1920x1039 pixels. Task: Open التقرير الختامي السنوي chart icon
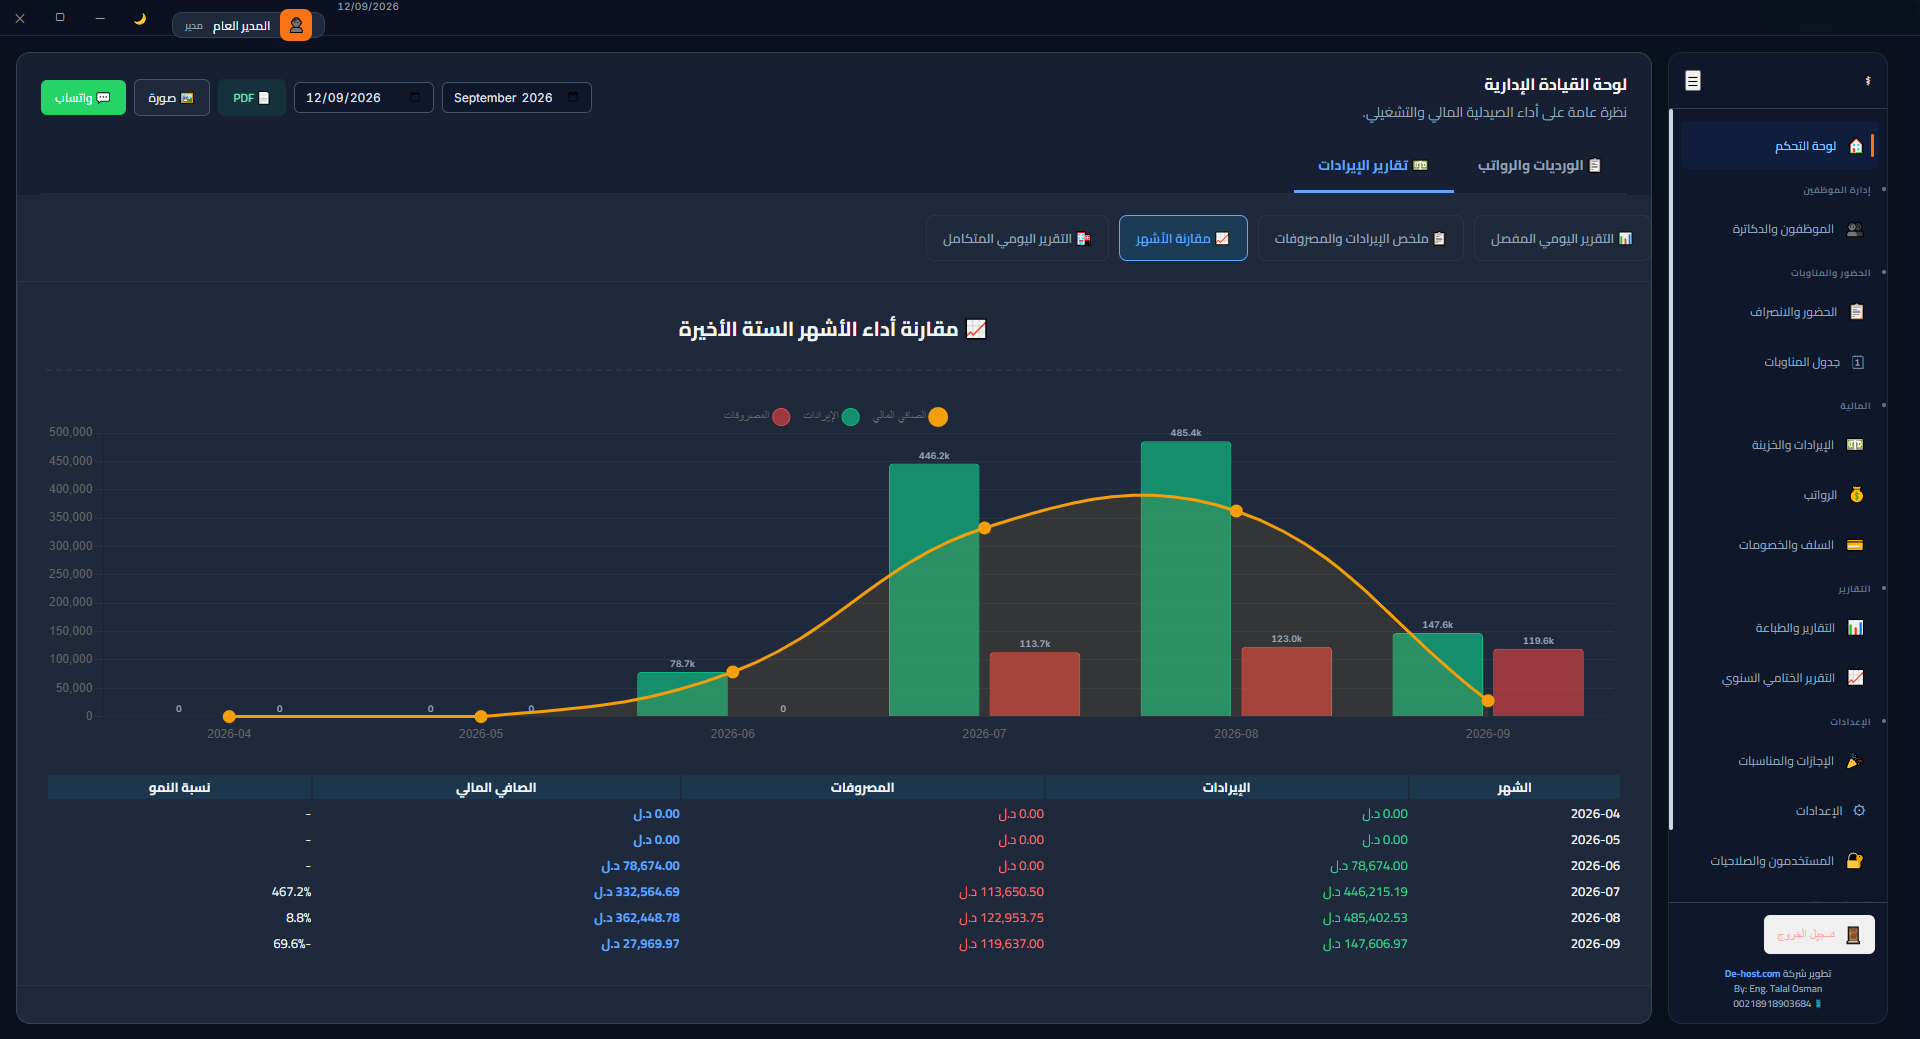pos(1856,678)
